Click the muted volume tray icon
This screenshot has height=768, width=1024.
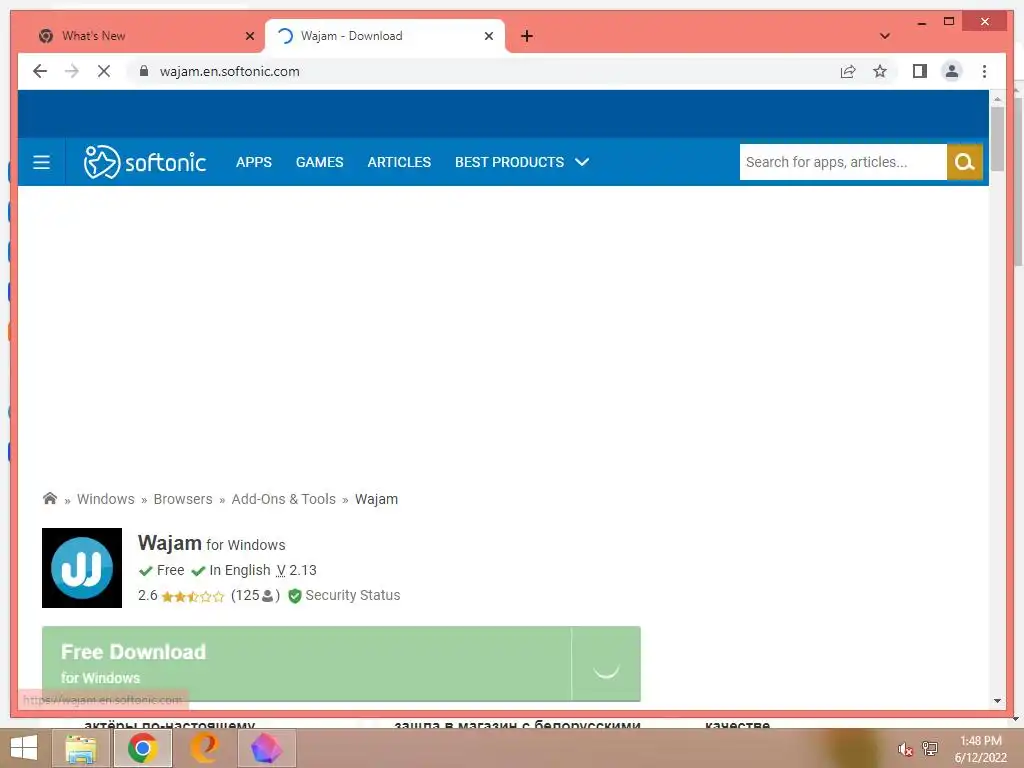(904, 749)
